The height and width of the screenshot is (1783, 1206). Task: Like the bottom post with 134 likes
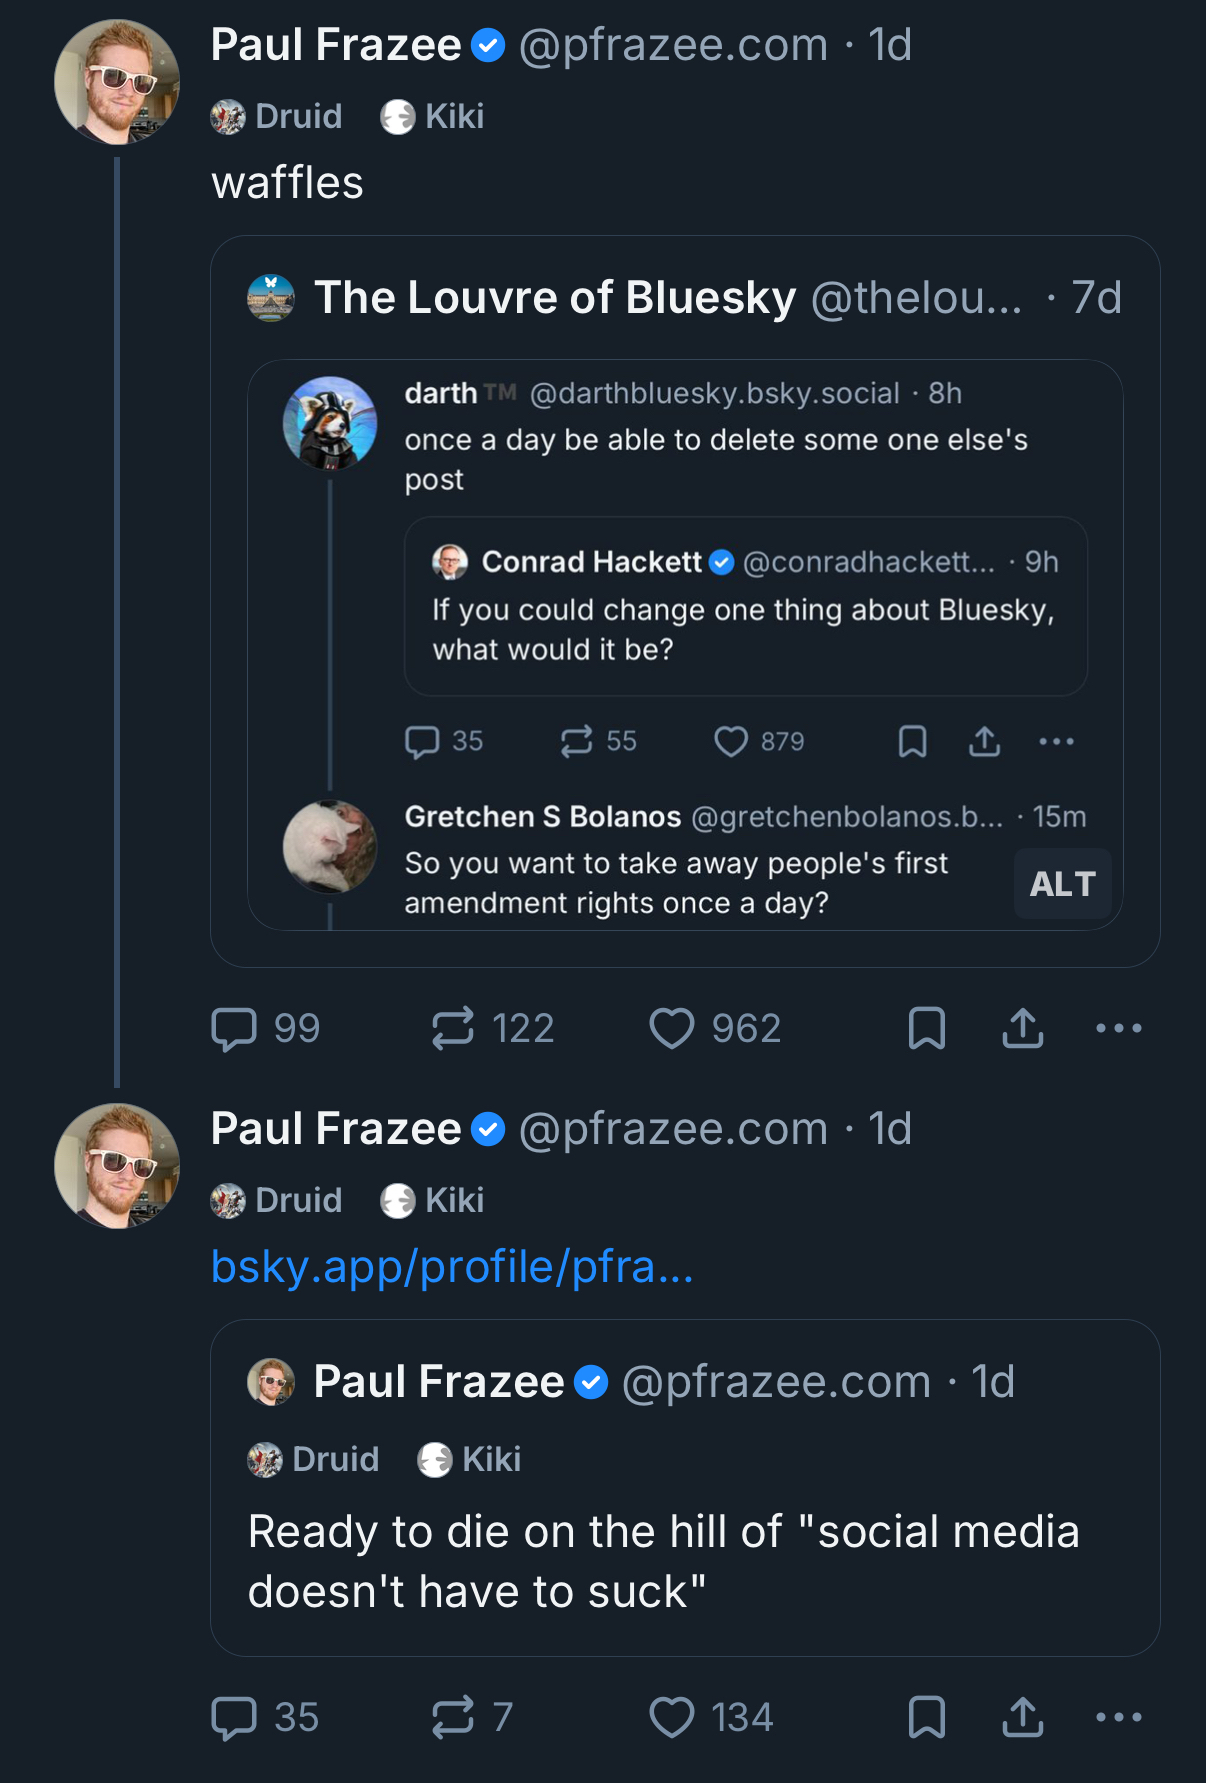coord(672,1718)
